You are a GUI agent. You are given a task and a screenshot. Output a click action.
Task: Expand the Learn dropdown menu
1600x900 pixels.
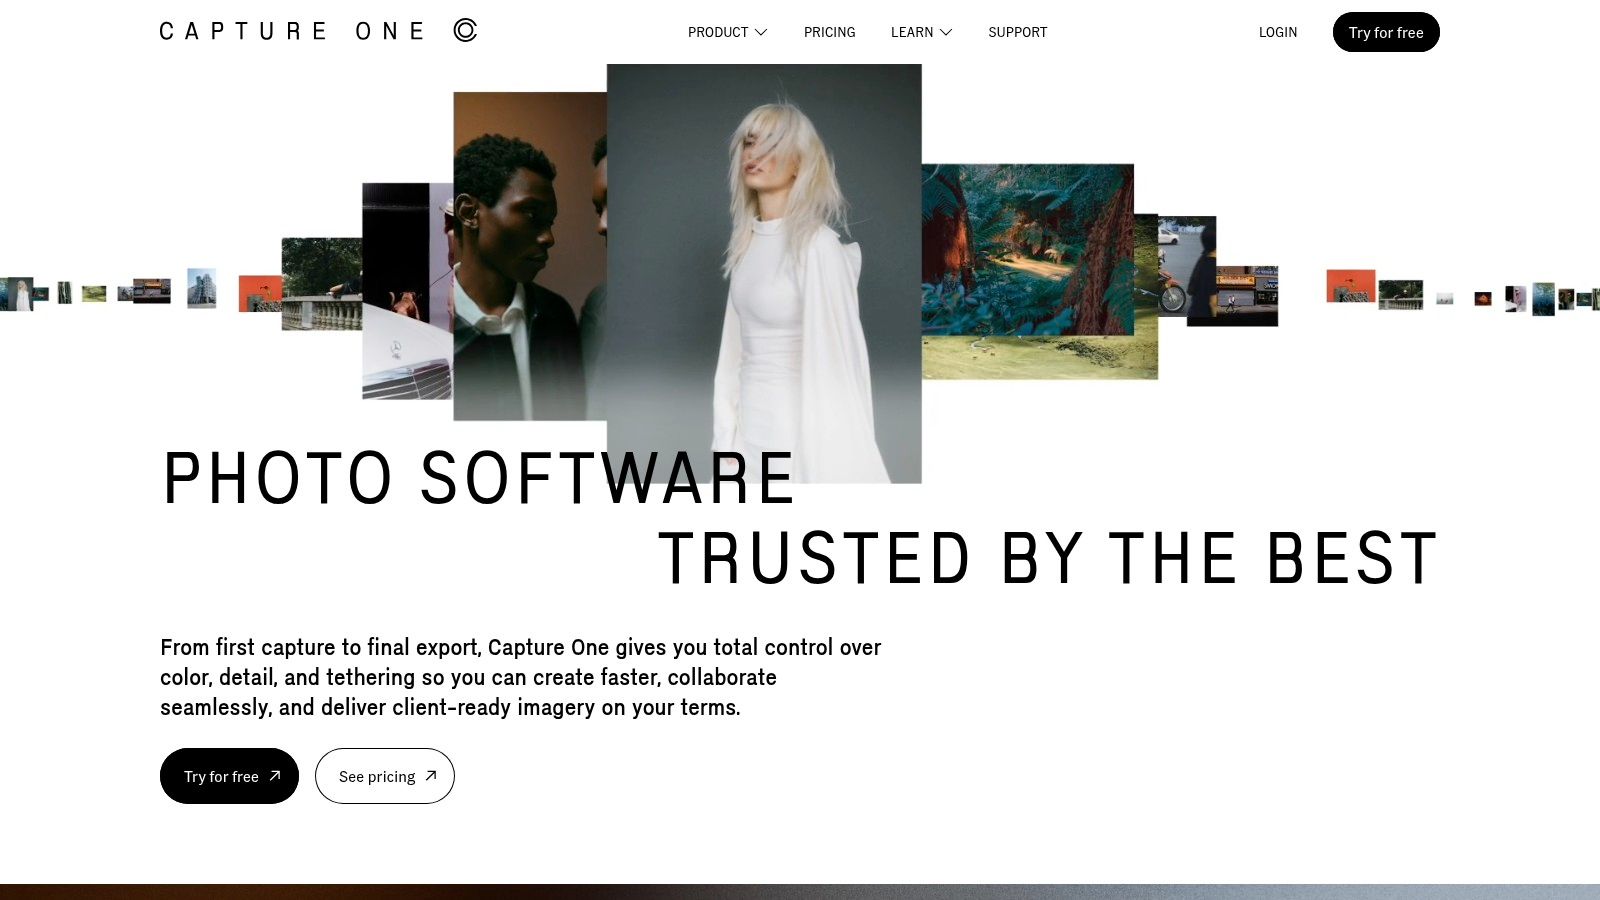click(921, 32)
